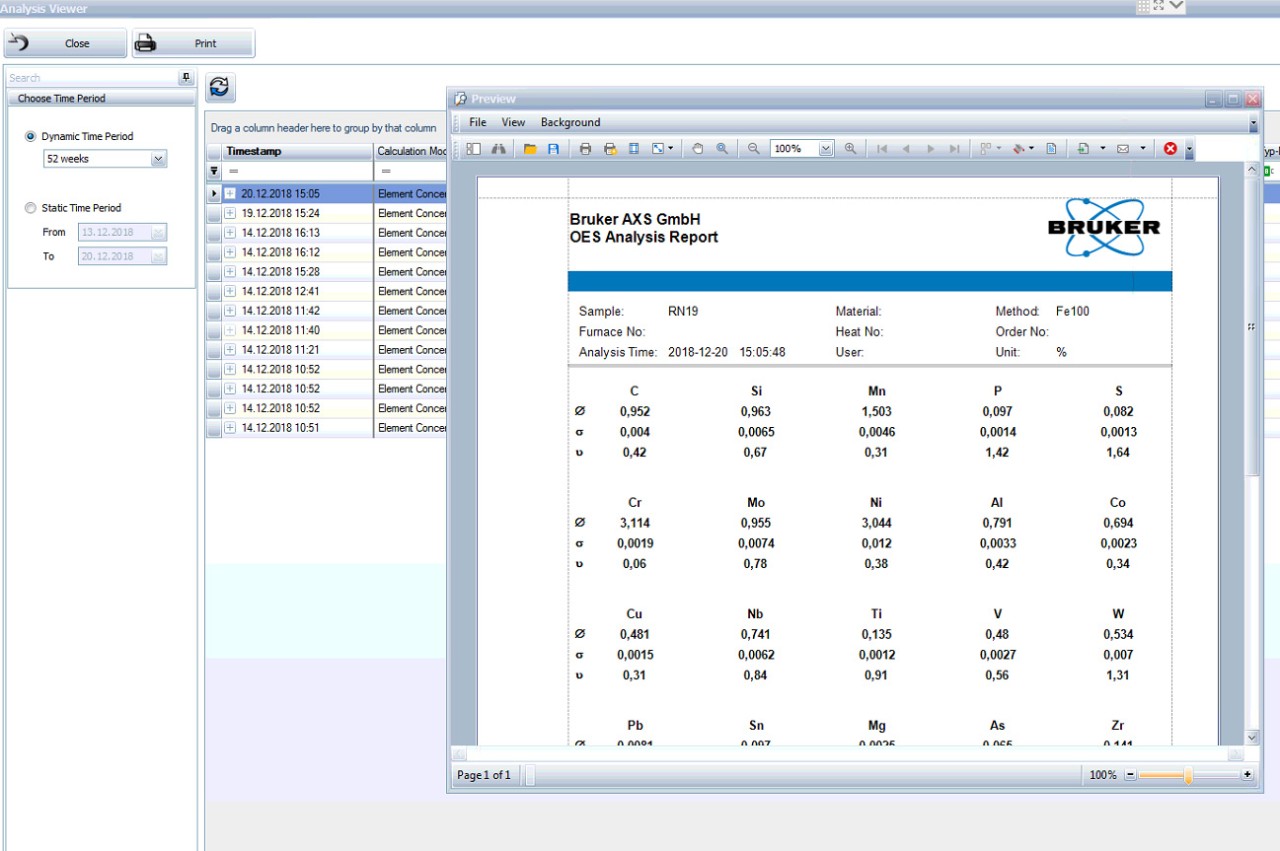The image size is (1280, 851).
Task: Pin the Search panel
Action: 185,77
